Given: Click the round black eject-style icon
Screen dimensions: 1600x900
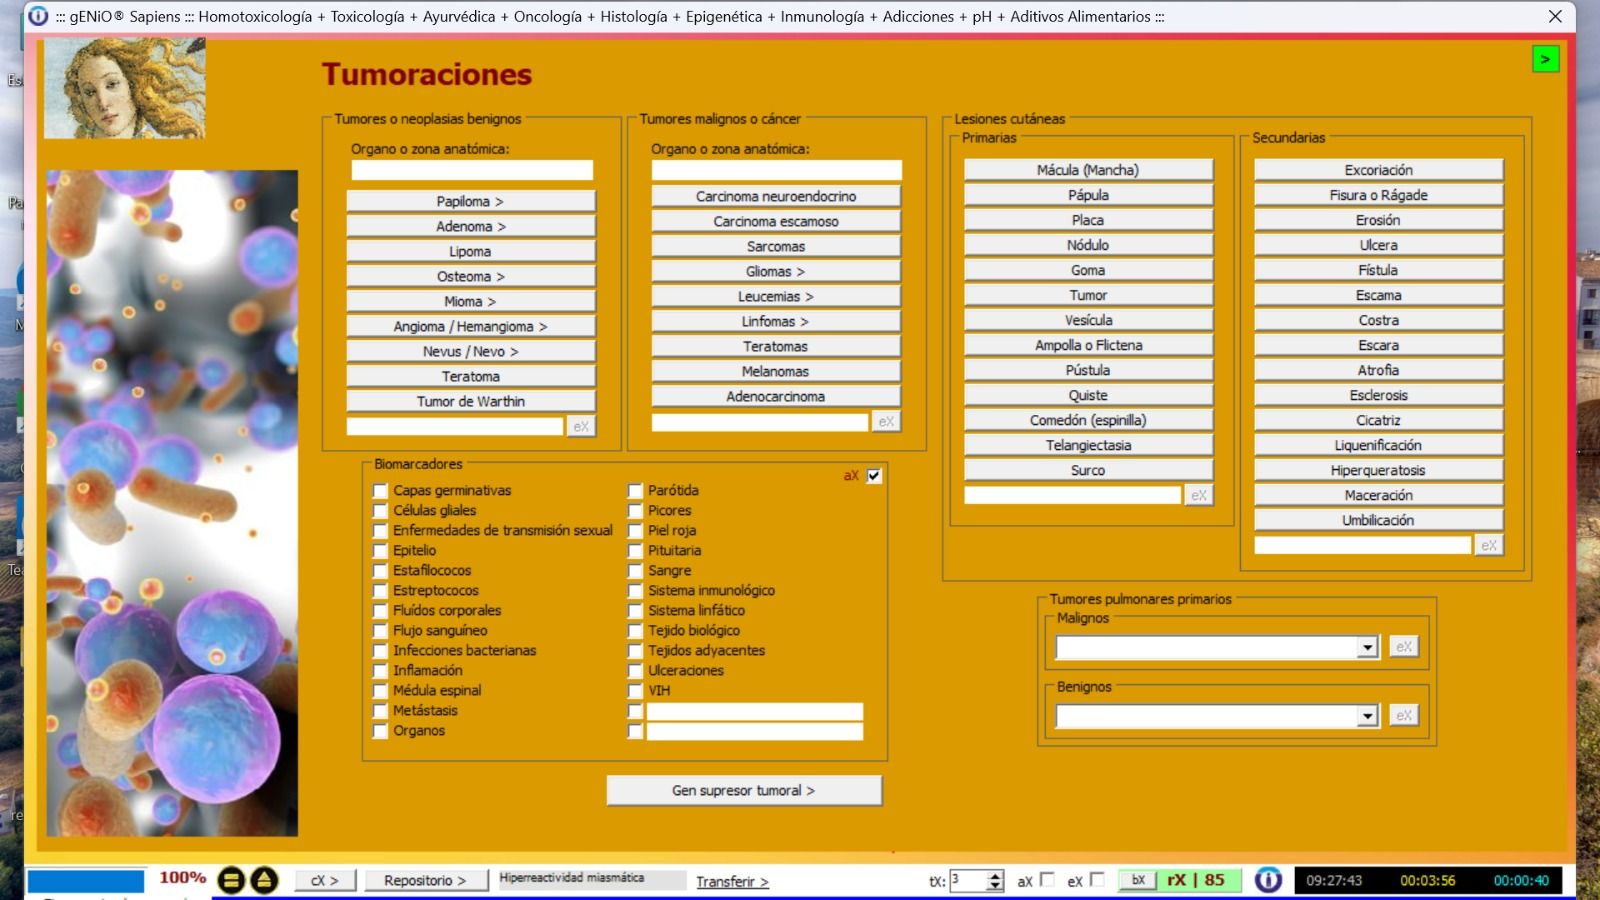Looking at the screenshot, I should 264,880.
